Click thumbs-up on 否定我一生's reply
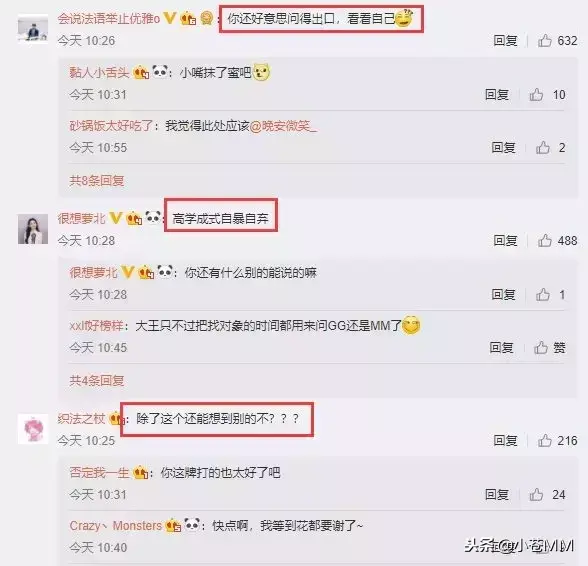Screen dimensions: 588x566 [536, 495]
